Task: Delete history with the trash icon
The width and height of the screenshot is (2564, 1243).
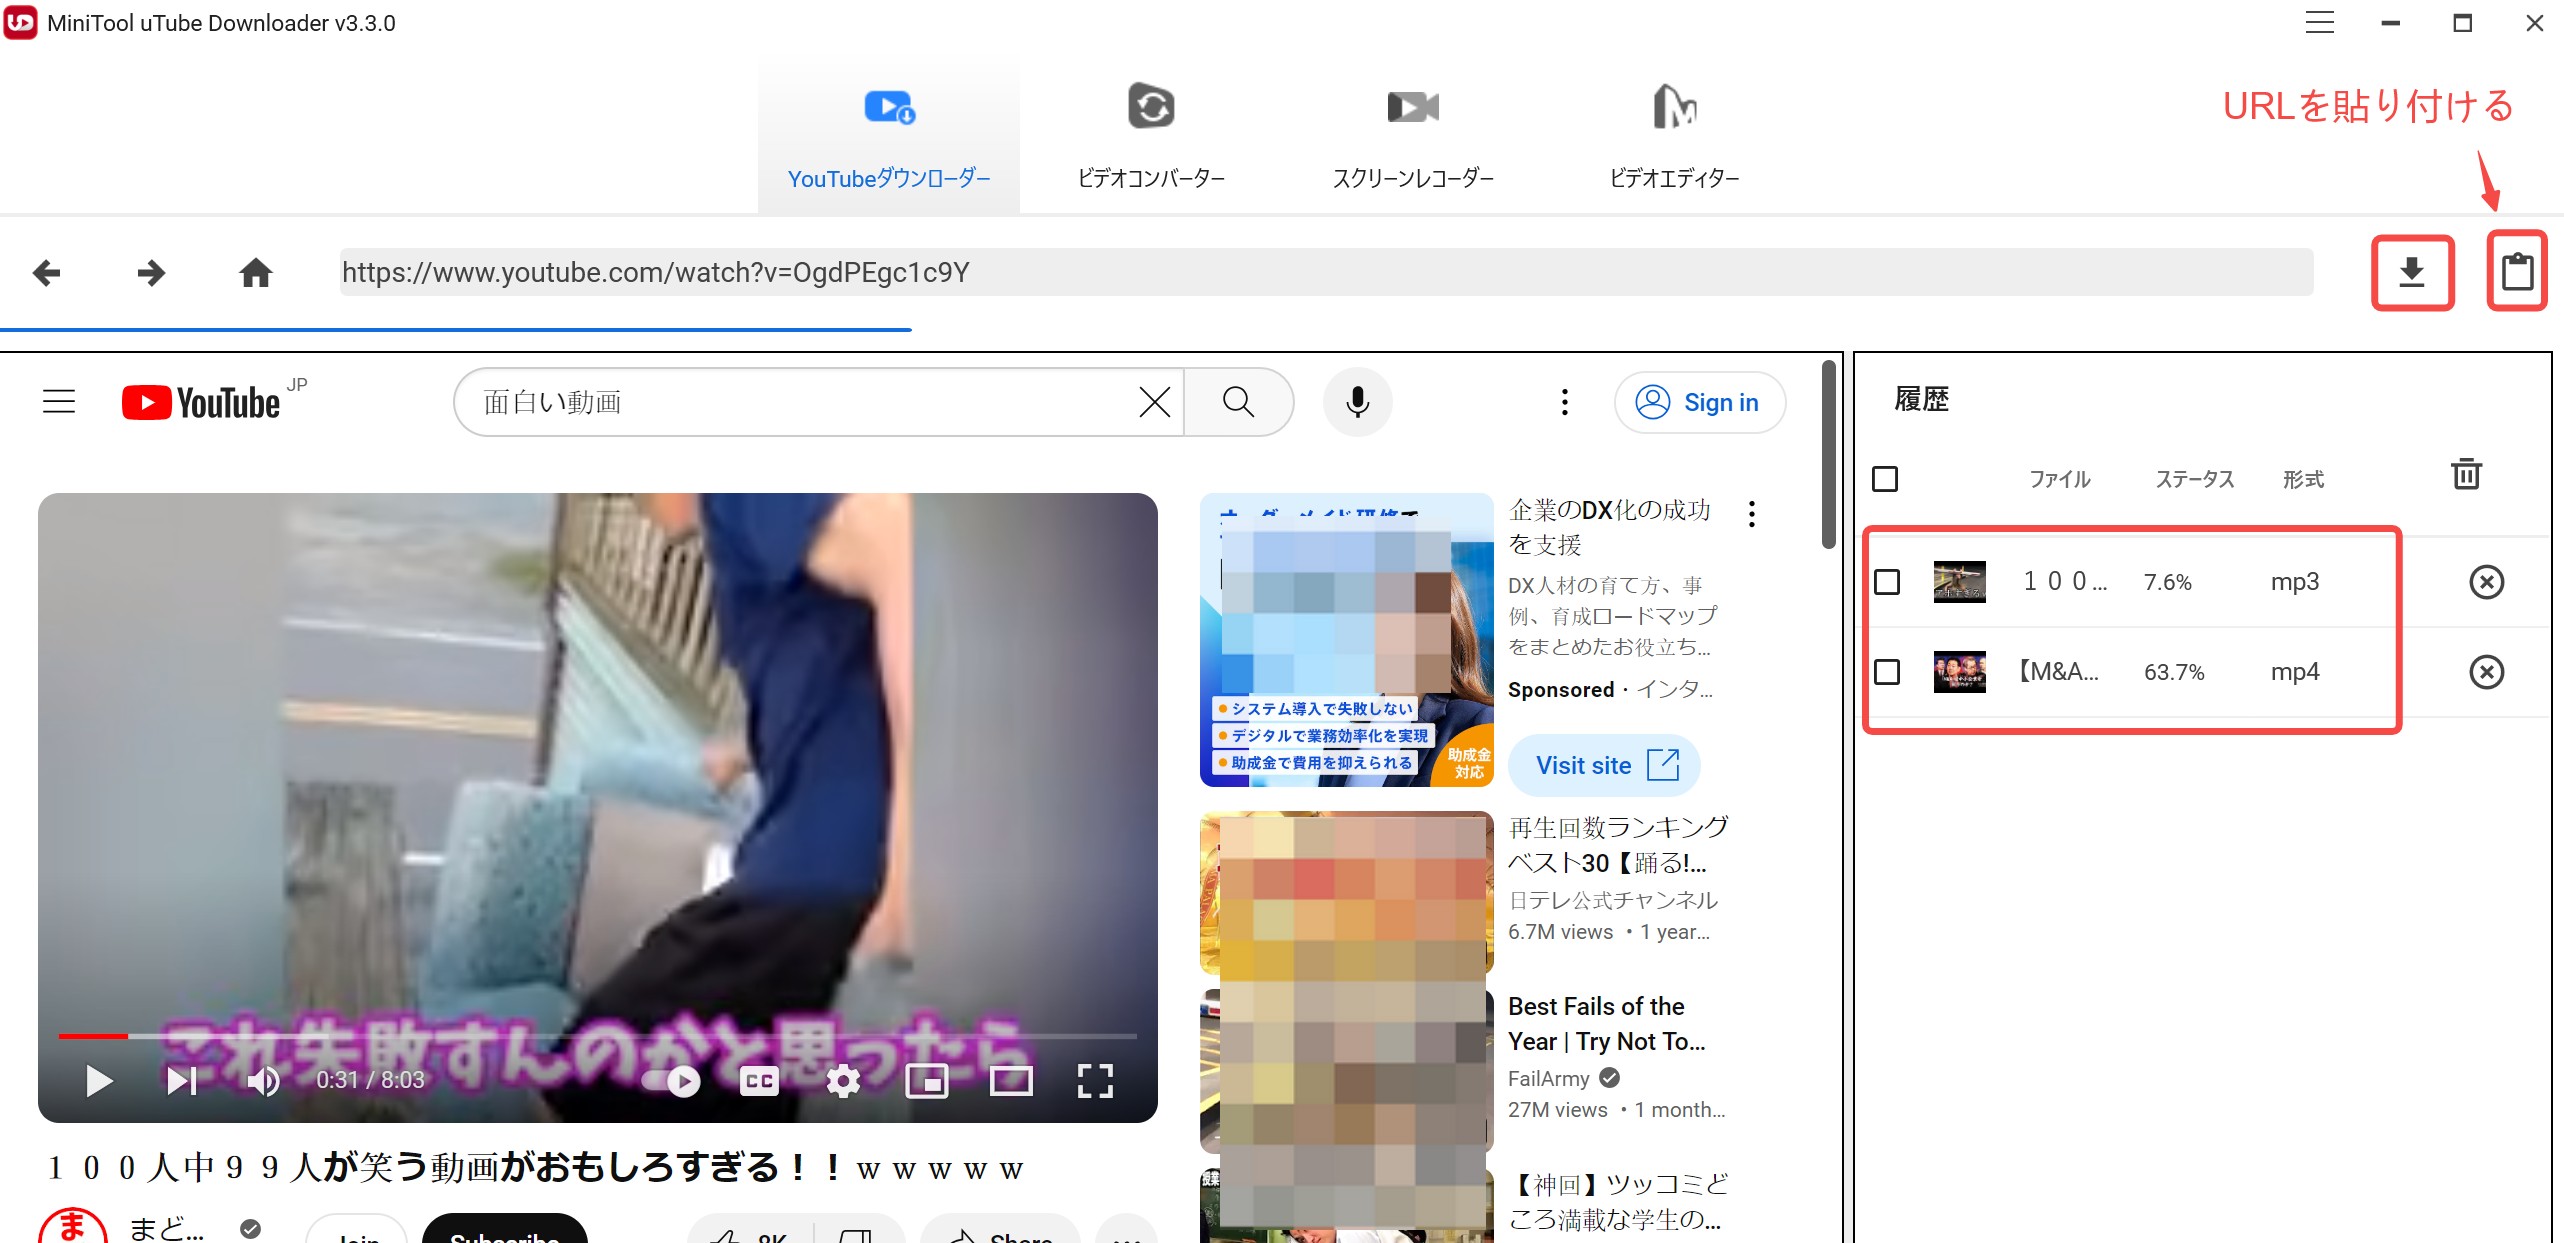Action: (x=2466, y=474)
